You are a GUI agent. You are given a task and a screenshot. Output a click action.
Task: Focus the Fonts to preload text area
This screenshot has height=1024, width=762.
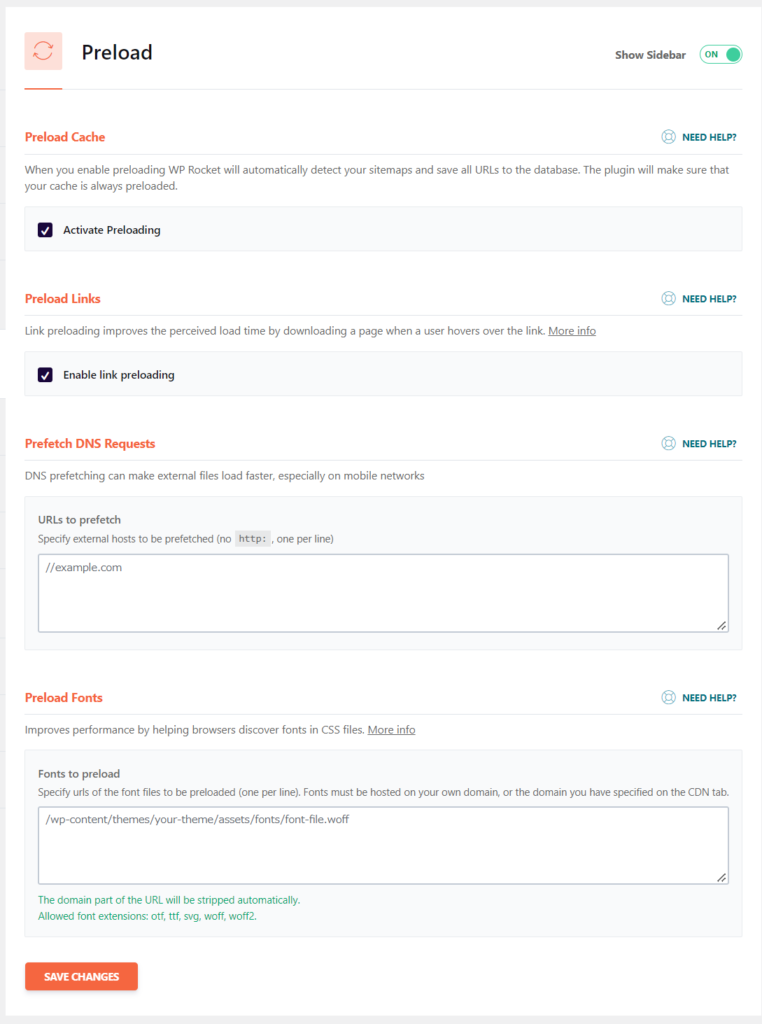click(383, 846)
